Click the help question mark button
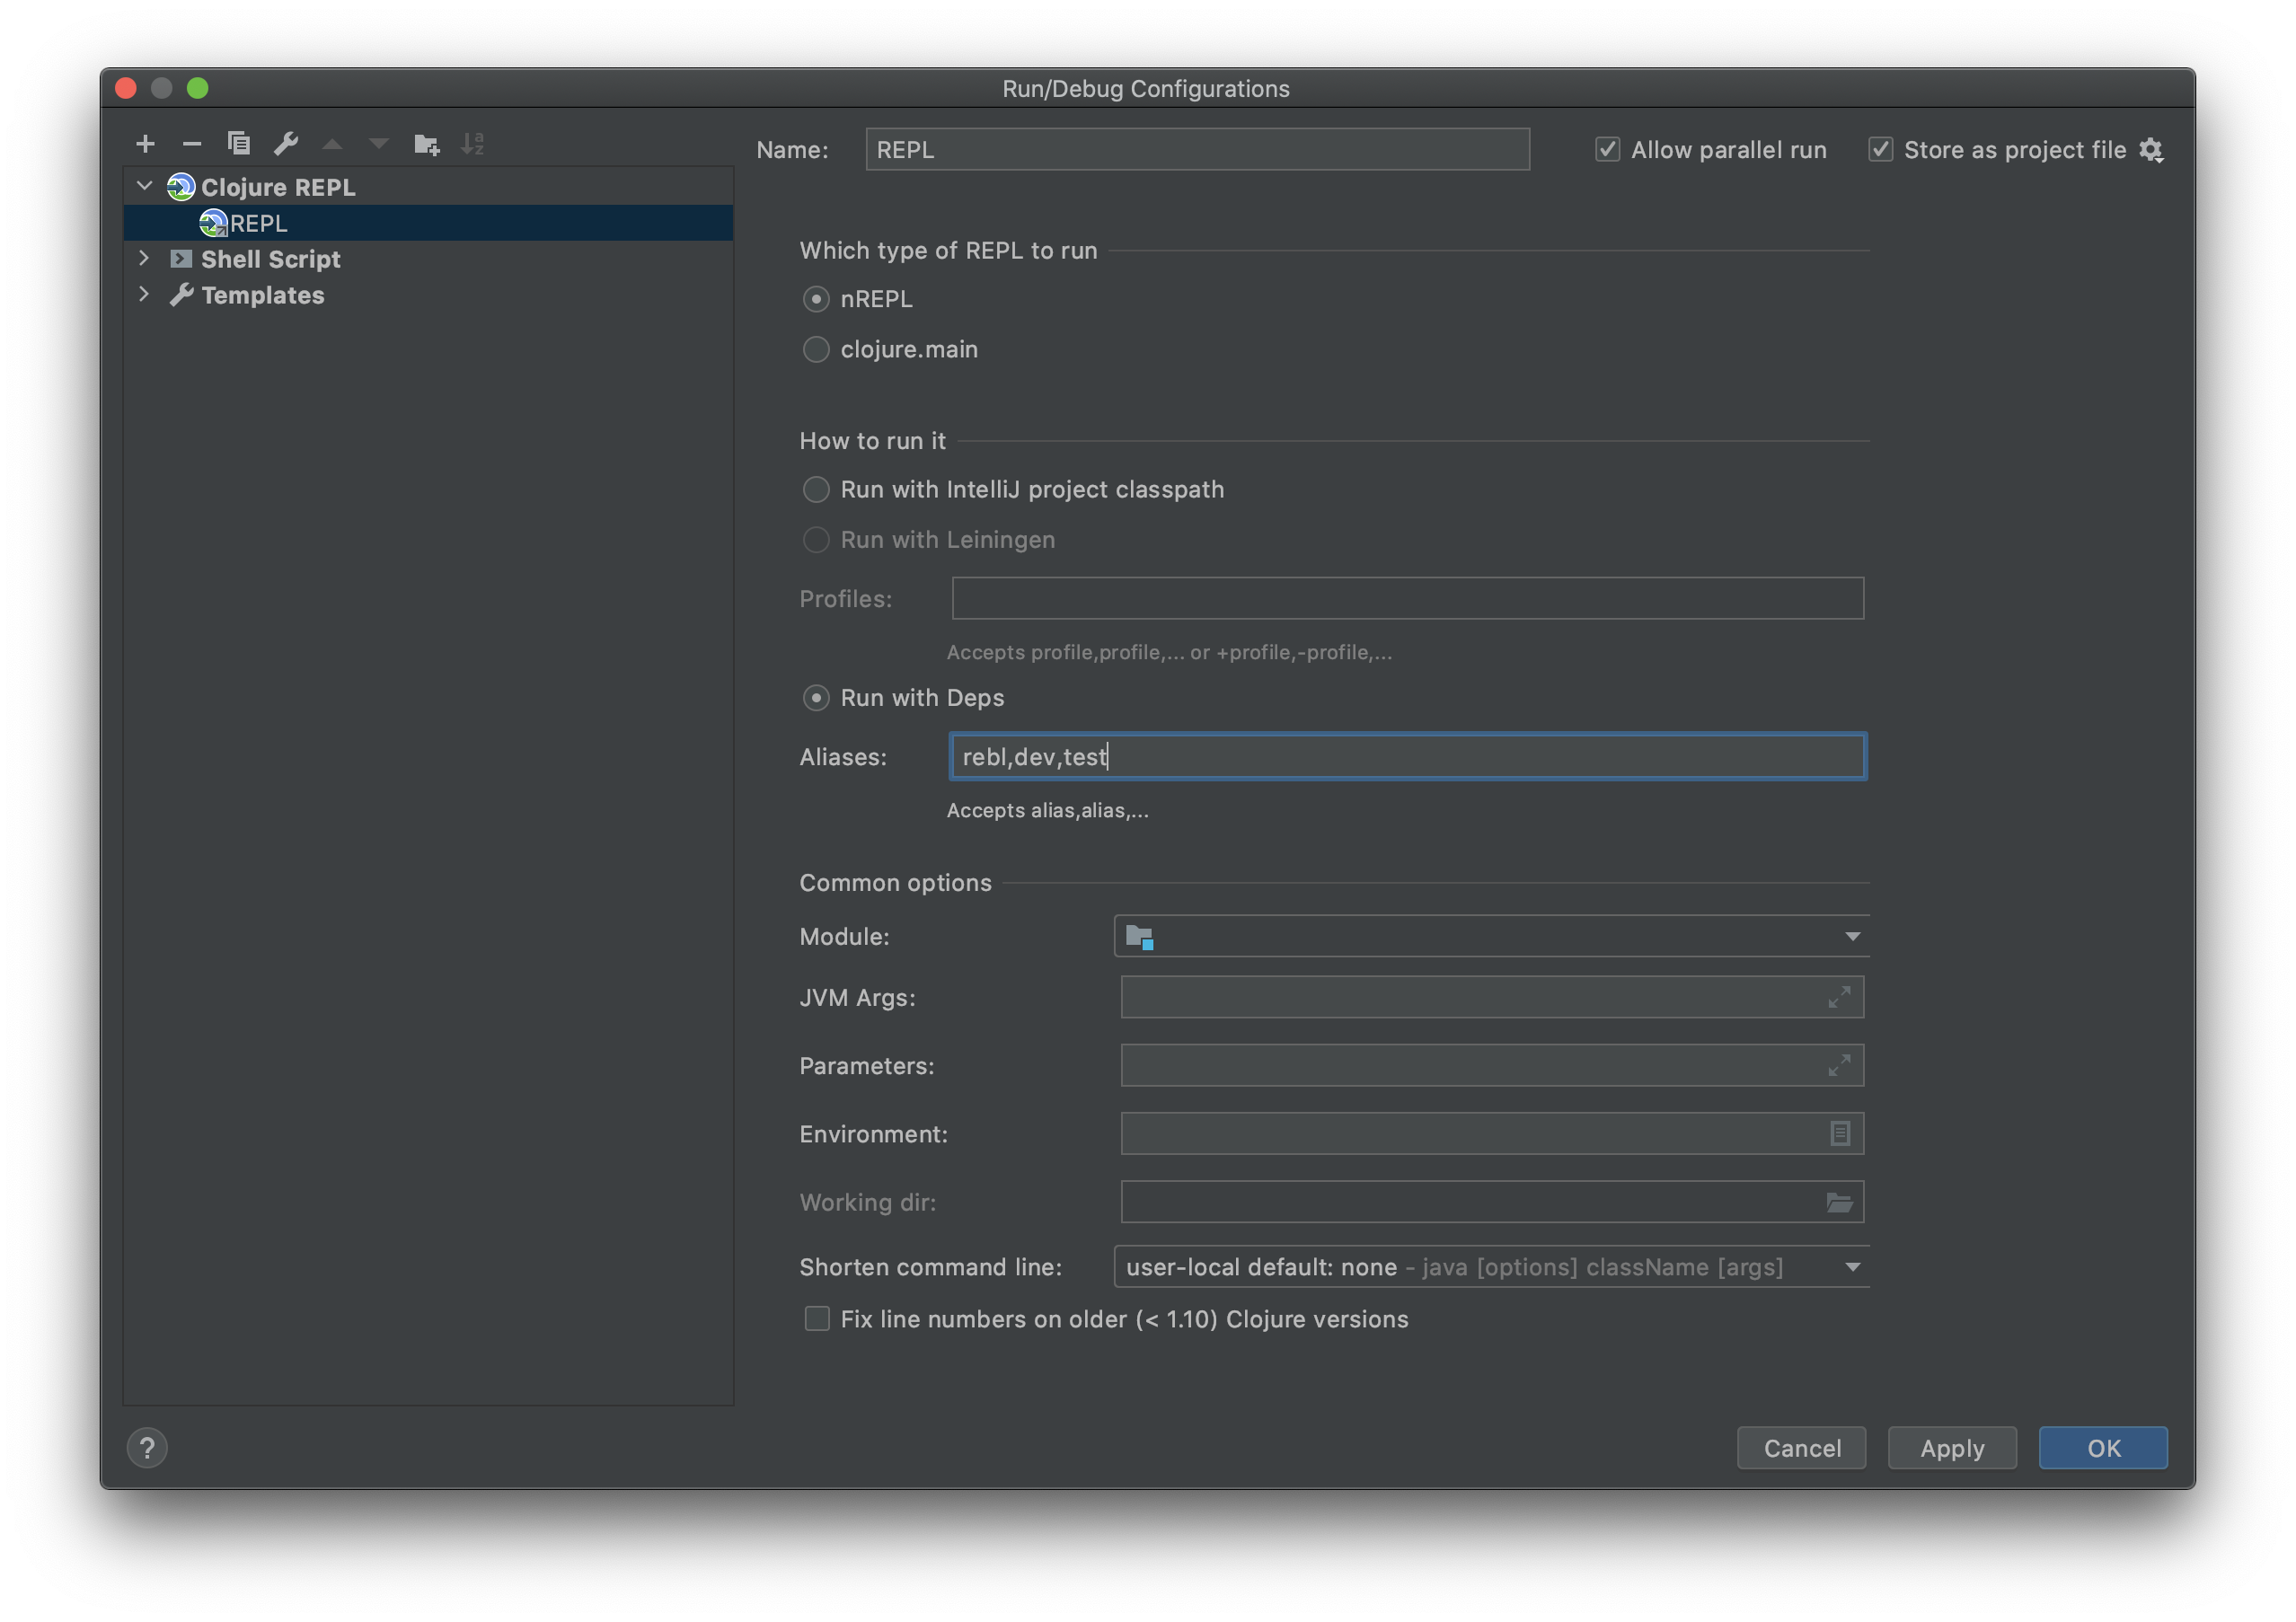The image size is (2296, 1622). (147, 1448)
